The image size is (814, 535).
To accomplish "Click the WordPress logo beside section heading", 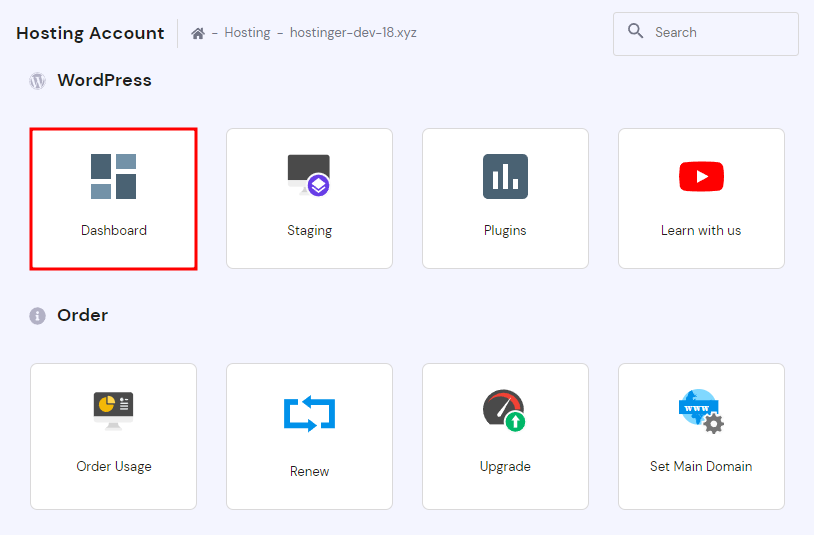I will pos(38,81).
